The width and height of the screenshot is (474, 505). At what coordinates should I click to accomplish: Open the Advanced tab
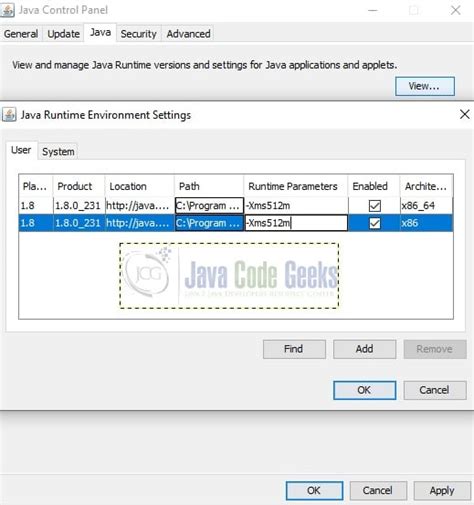[188, 34]
